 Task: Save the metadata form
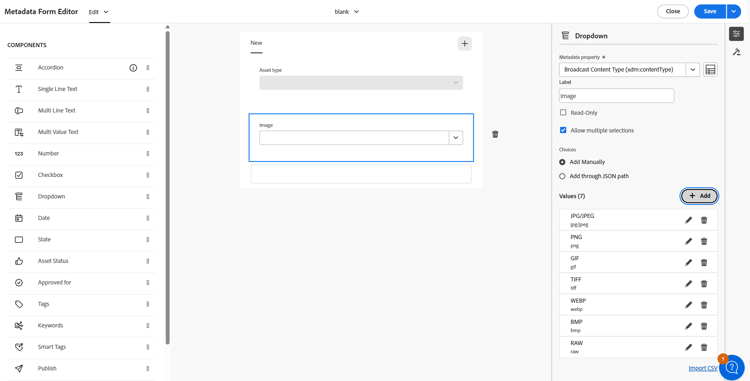click(710, 11)
